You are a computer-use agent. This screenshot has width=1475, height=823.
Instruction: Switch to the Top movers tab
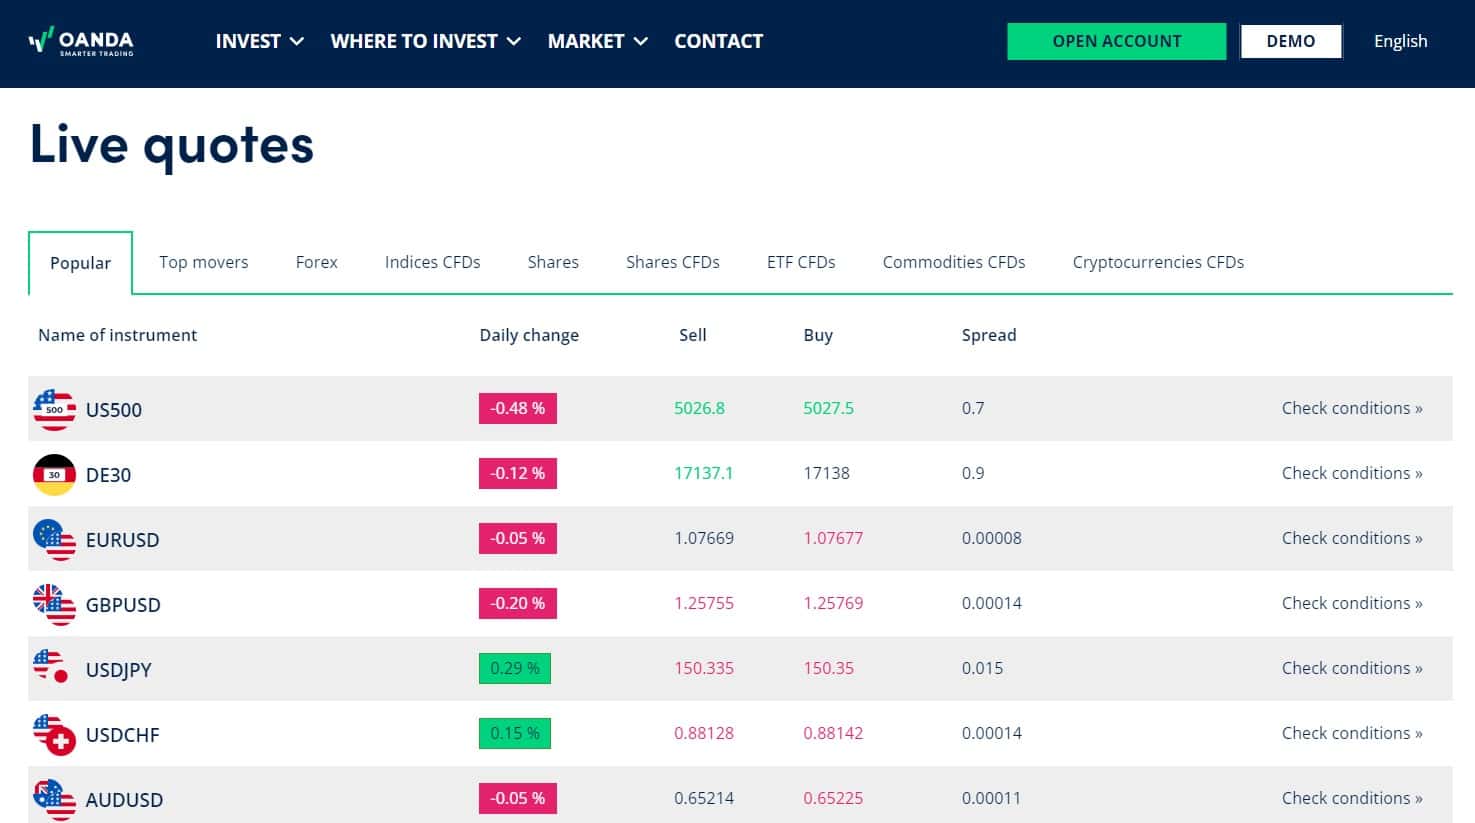[x=203, y=262]
